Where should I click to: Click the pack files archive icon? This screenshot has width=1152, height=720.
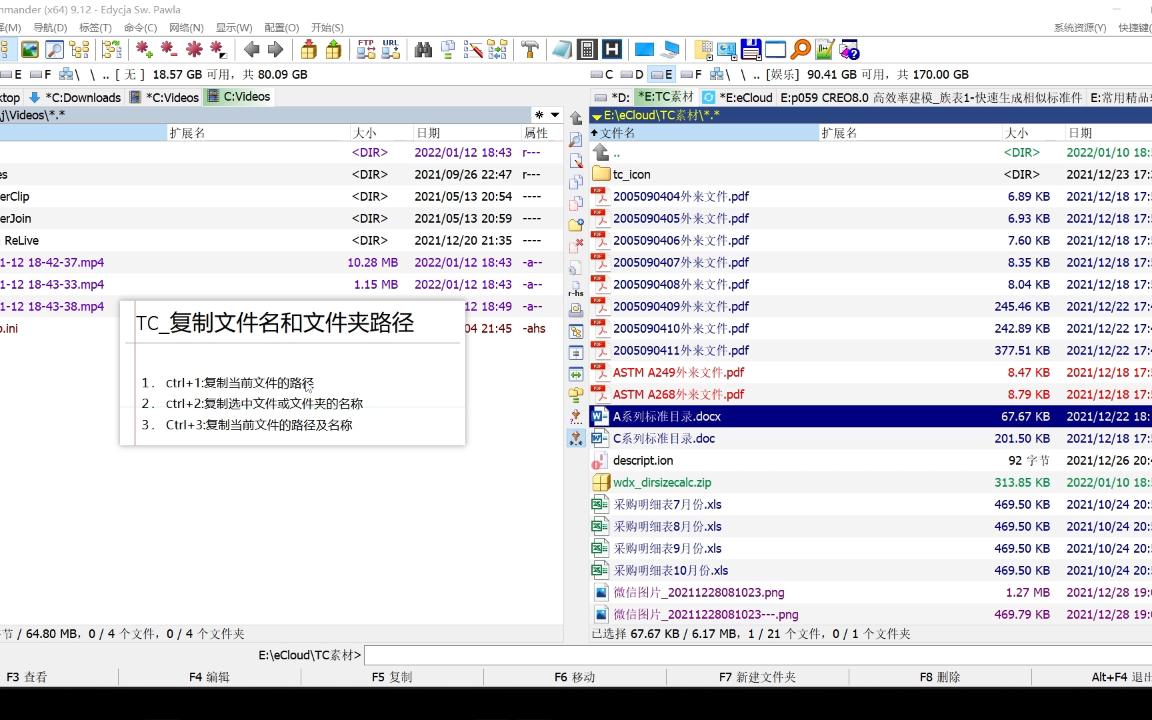307,50
